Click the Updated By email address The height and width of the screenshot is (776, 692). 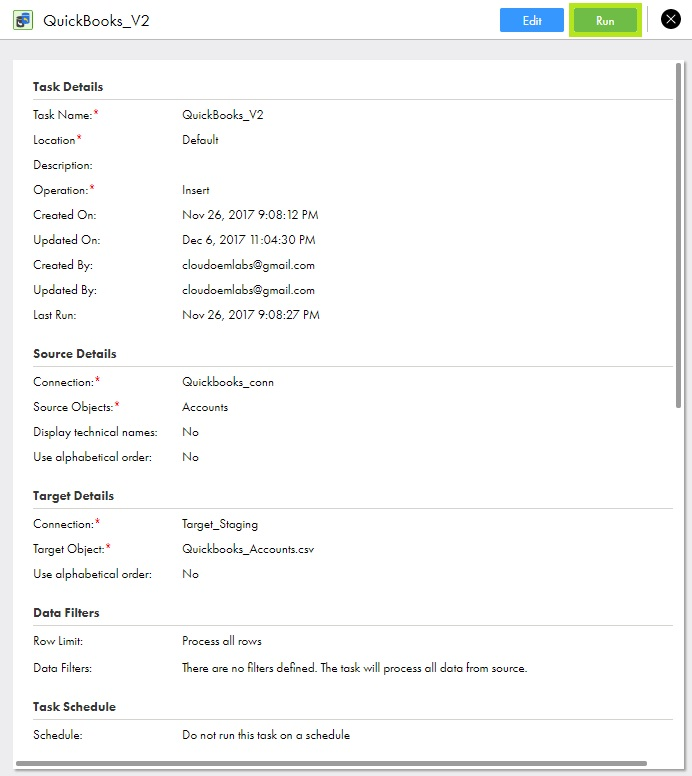click(x=248, y=290)
